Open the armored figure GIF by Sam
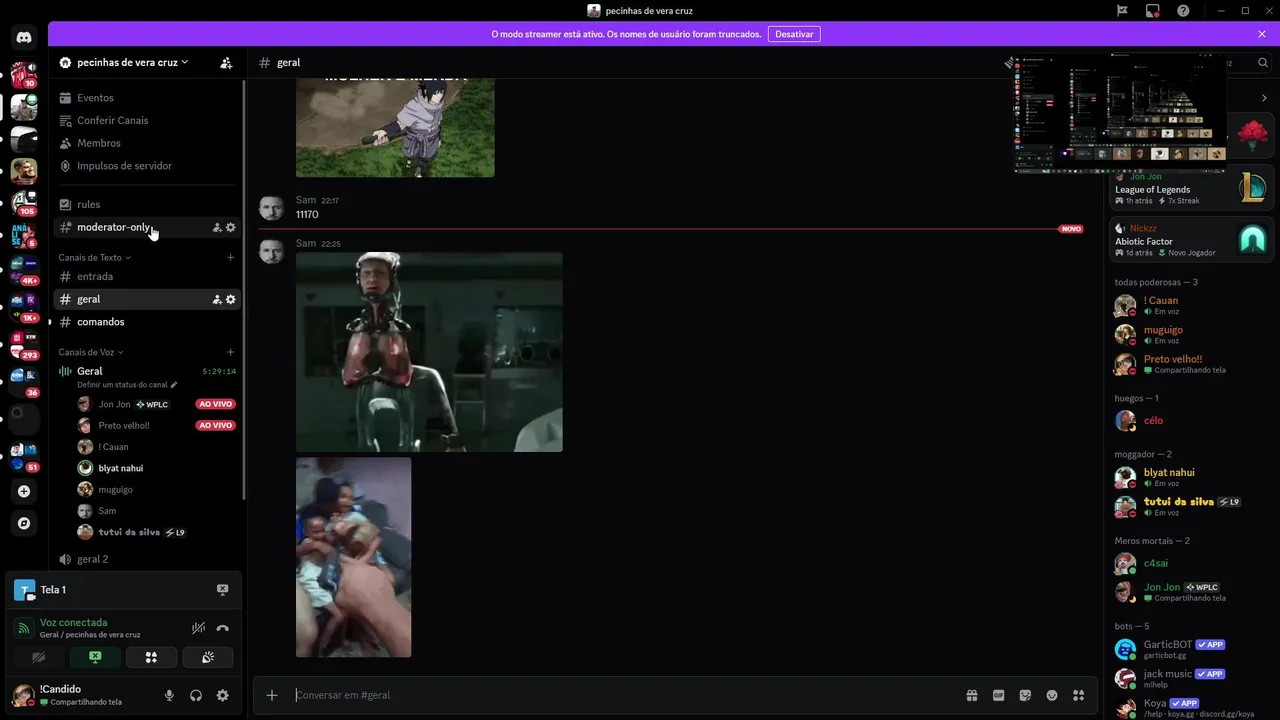 pos(429,352)
